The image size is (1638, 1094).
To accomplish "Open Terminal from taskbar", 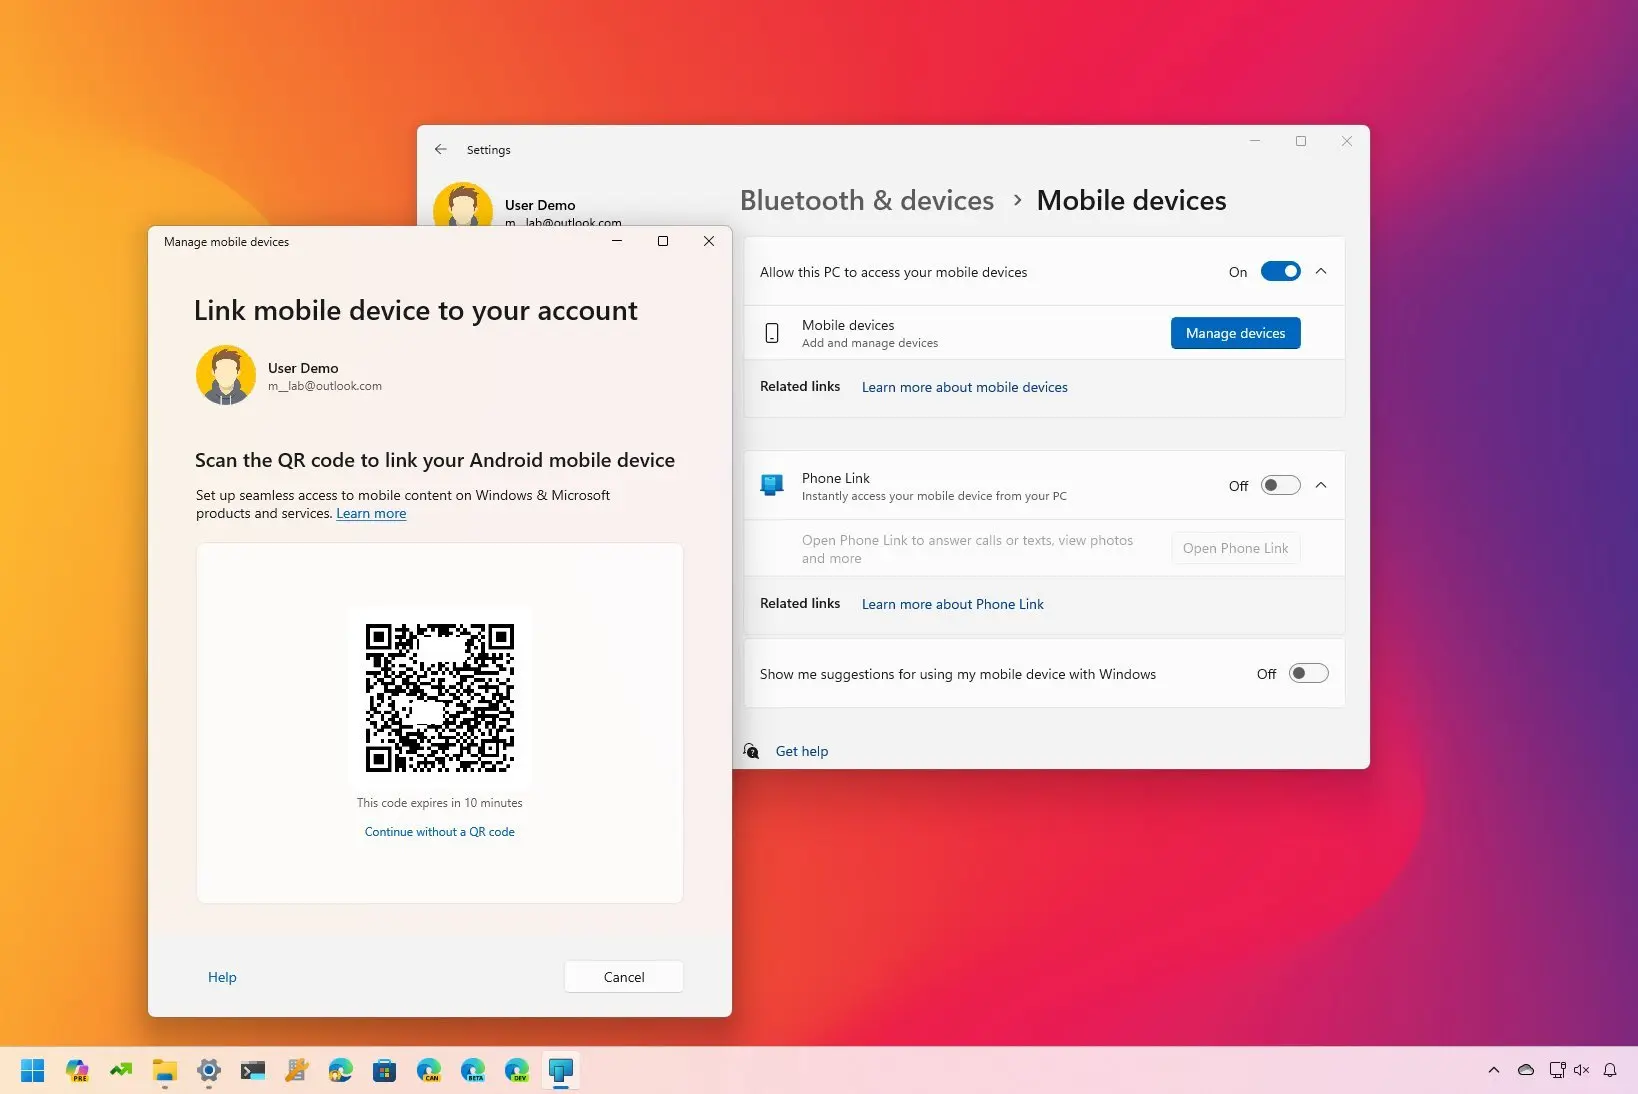I will [253, 1070].
